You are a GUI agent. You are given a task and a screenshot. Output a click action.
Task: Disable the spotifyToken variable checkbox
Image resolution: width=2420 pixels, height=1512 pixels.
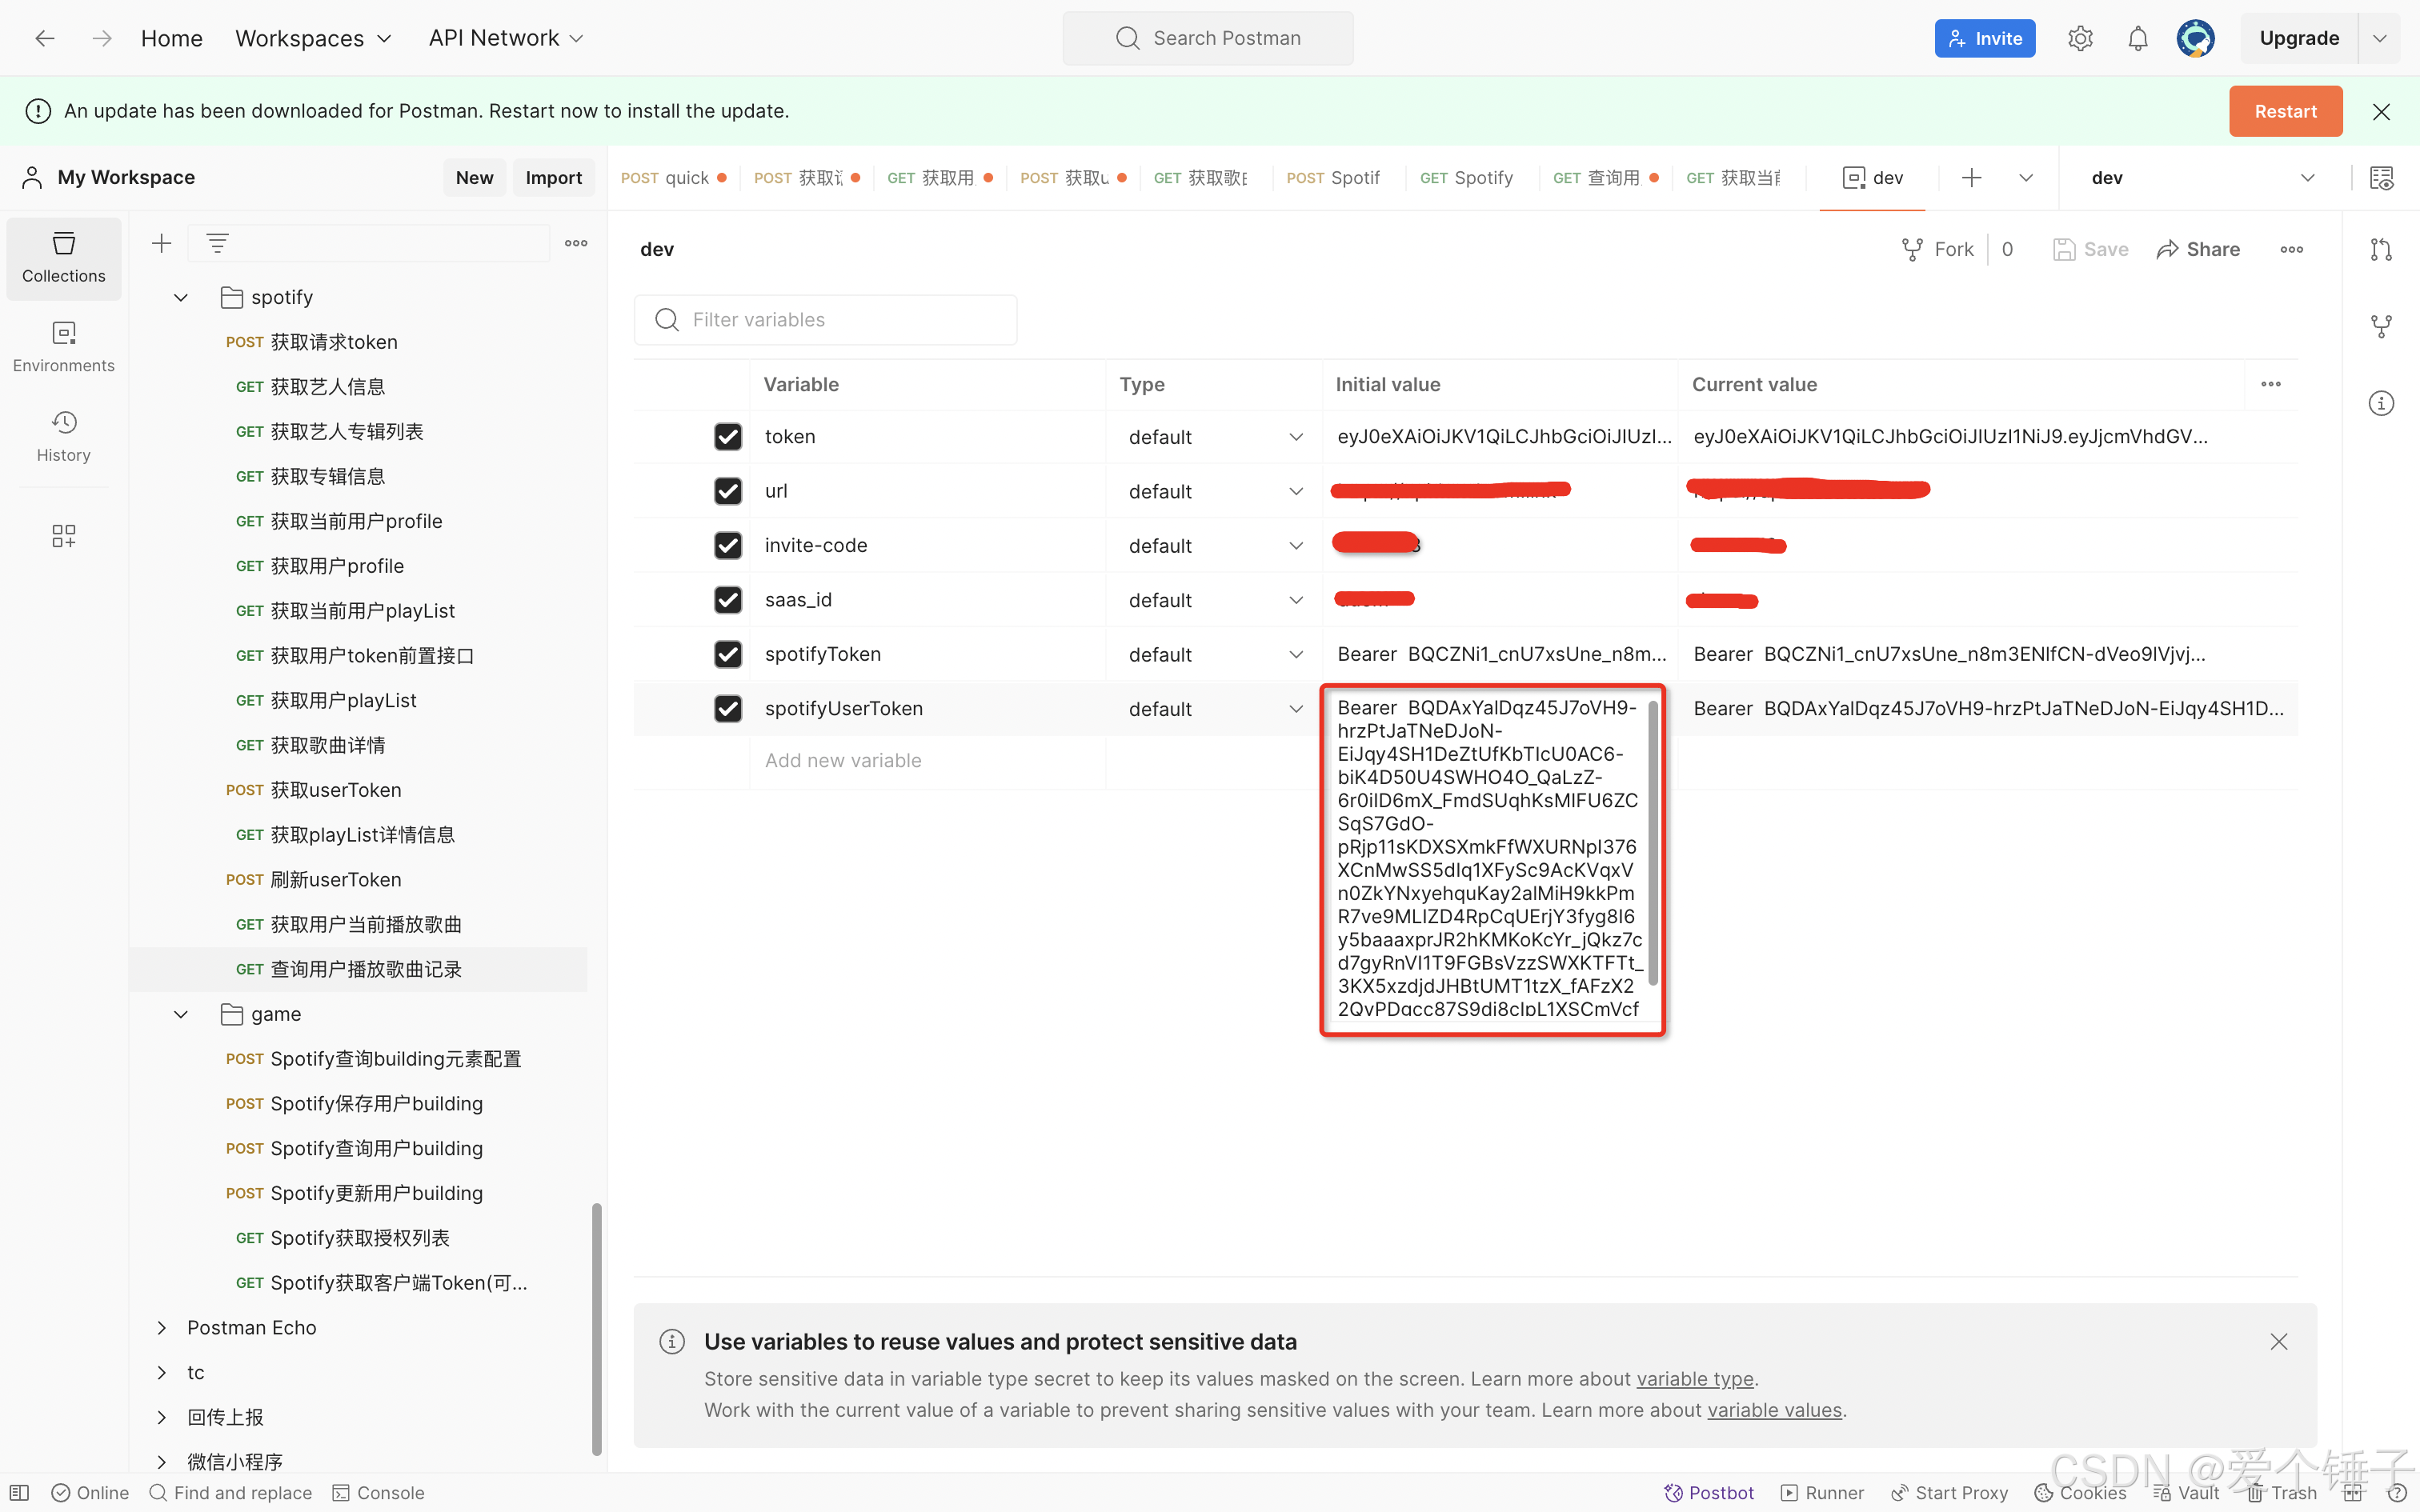click(x=728, y=654)
